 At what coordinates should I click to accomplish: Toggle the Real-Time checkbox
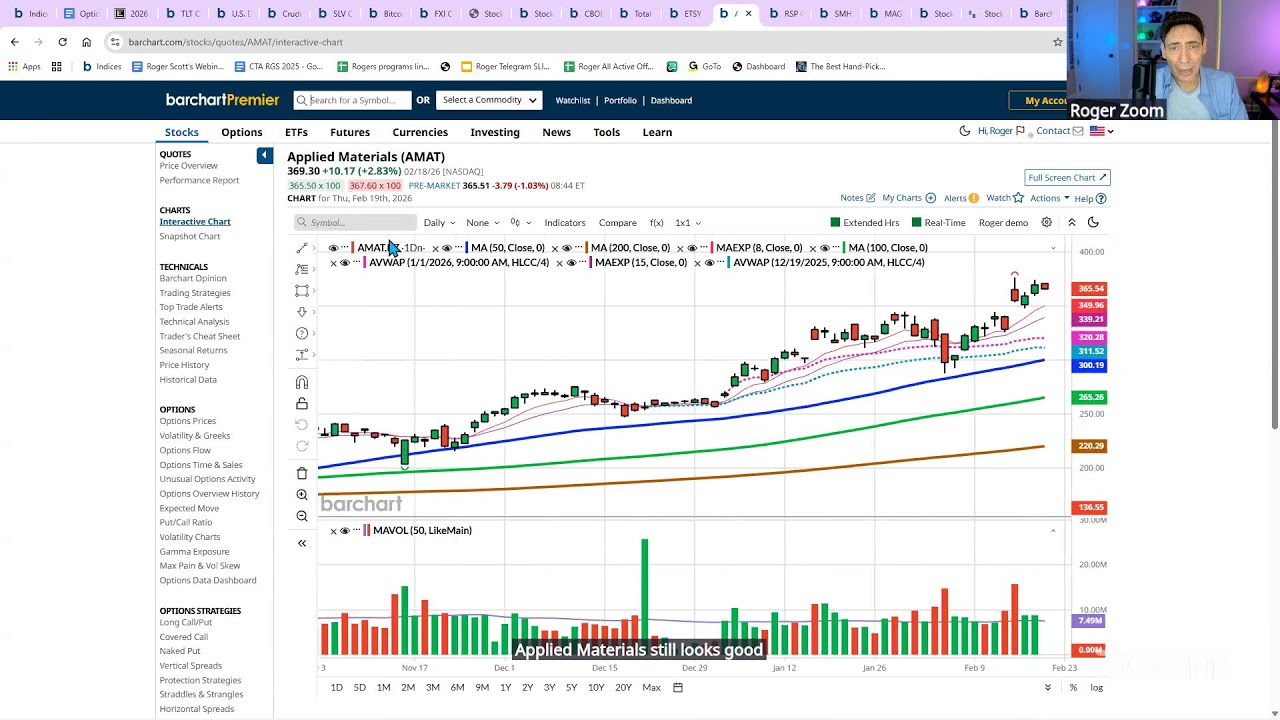917,223
